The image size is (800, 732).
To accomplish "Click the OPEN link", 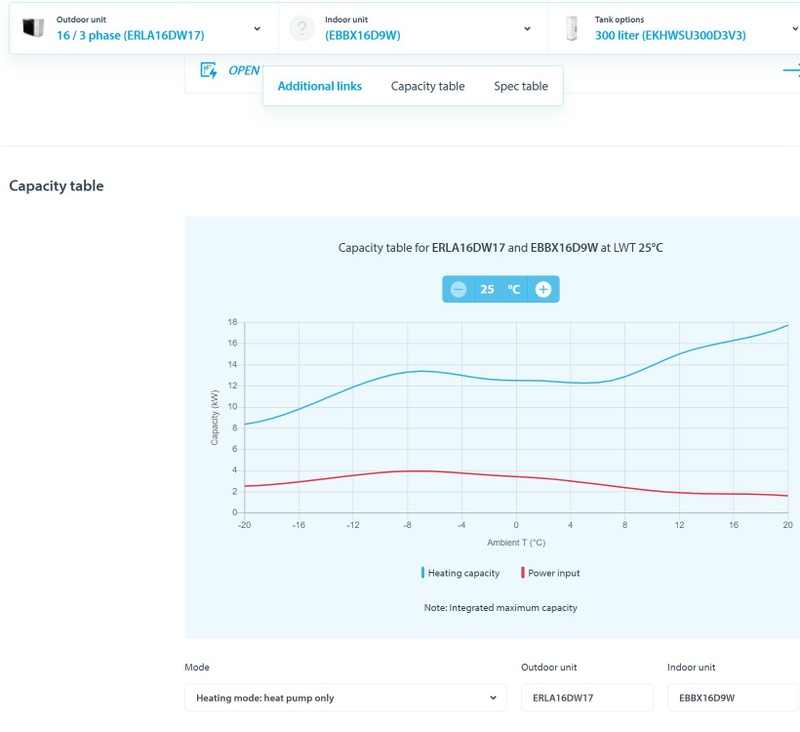I will point(244,70).
